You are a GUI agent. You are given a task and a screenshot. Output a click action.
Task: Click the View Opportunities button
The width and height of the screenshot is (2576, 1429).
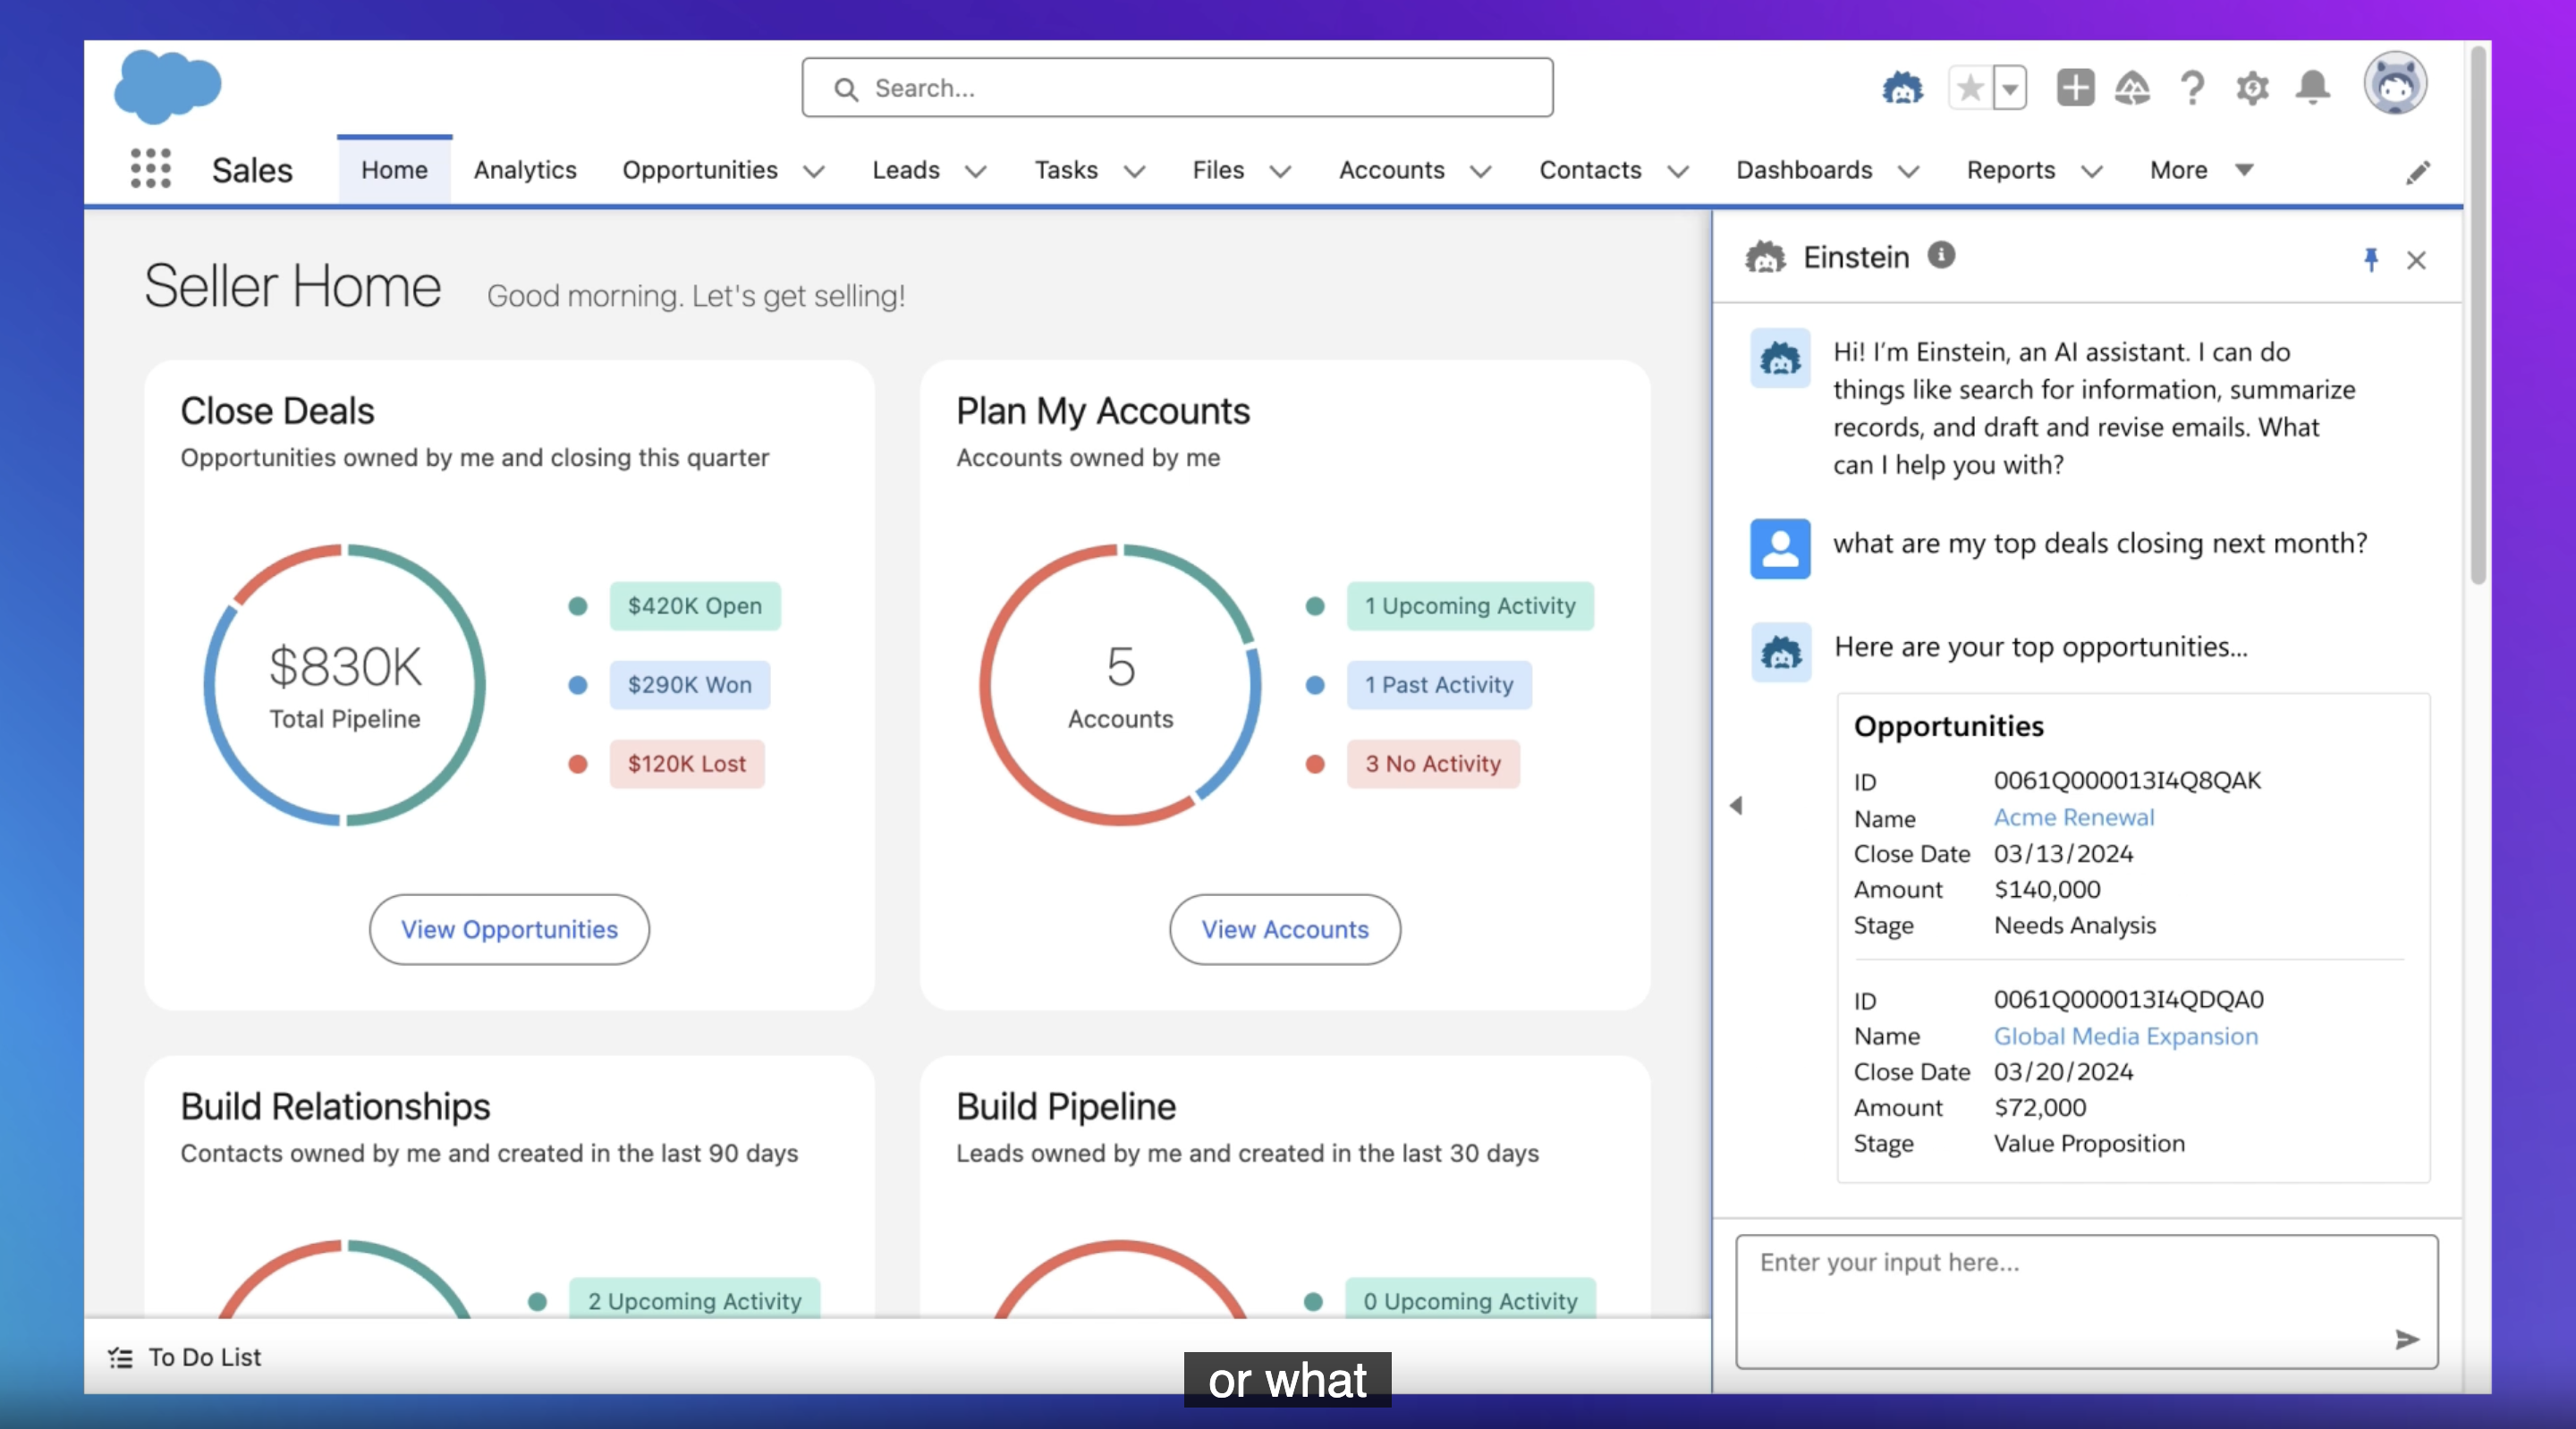tap(509, 929)
